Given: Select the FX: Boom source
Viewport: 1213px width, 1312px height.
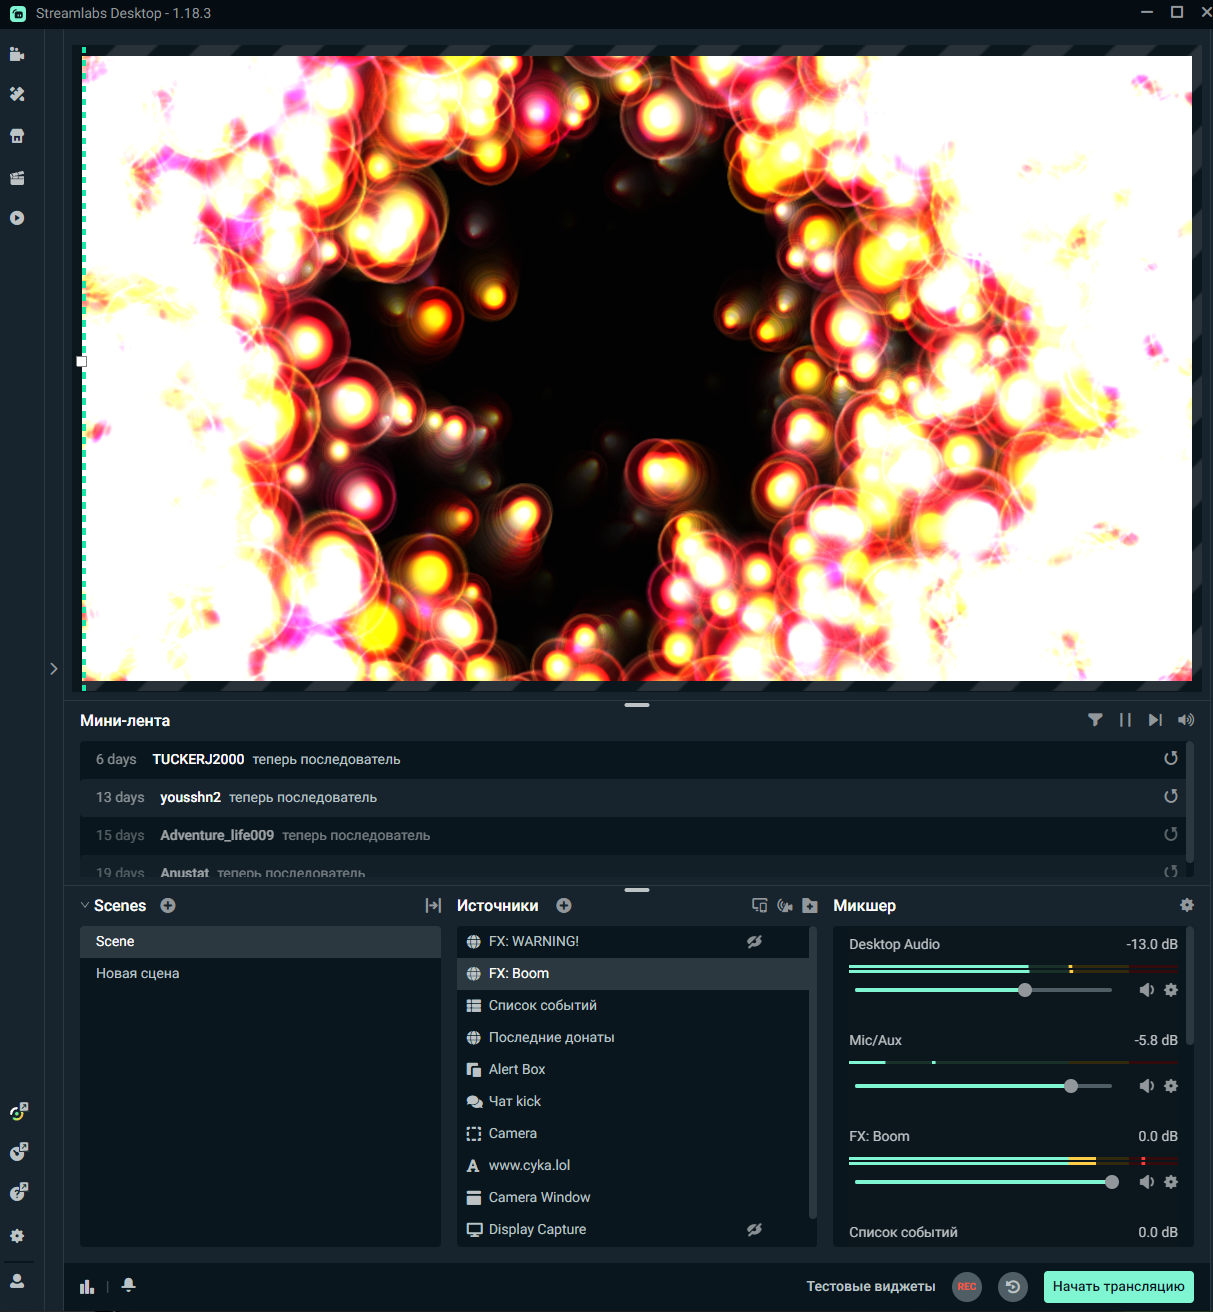Looking at the screenshot, I should 633,974.
